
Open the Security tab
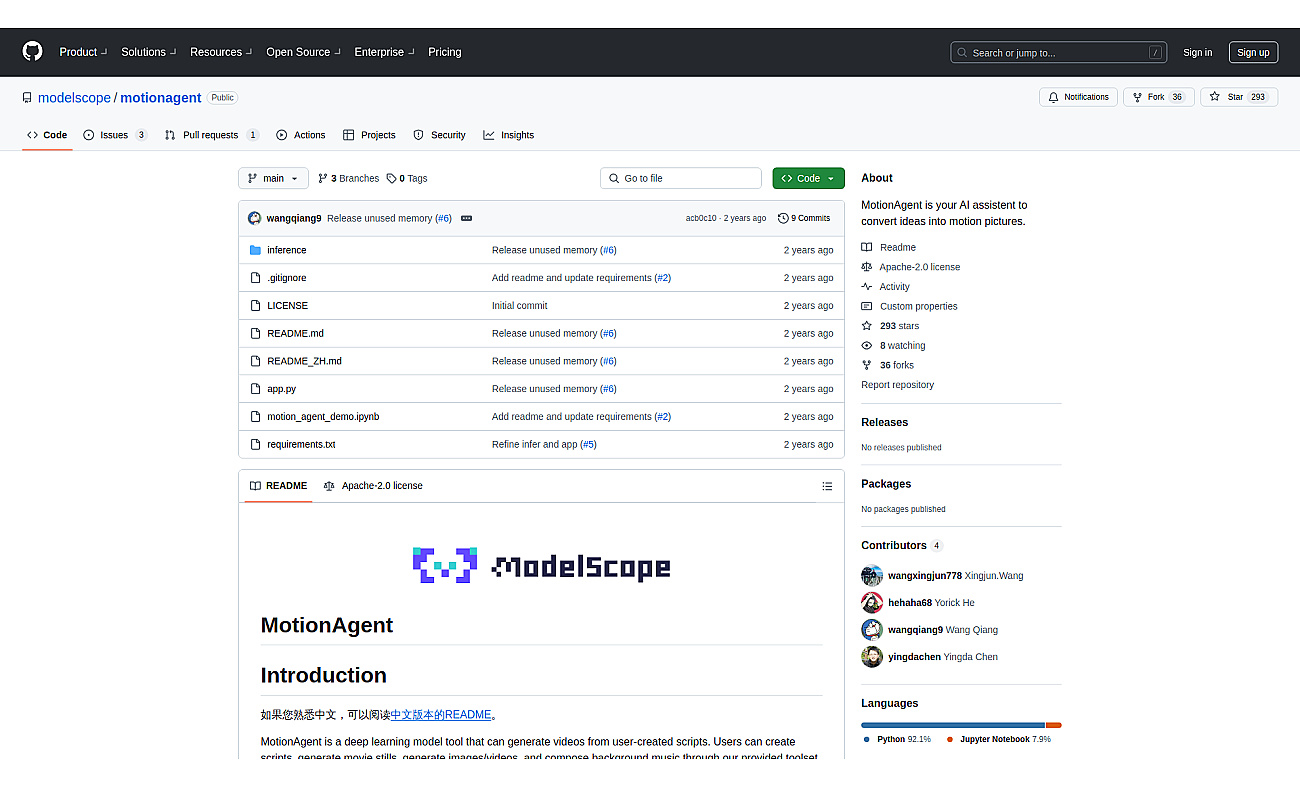[x=439, y=135]
